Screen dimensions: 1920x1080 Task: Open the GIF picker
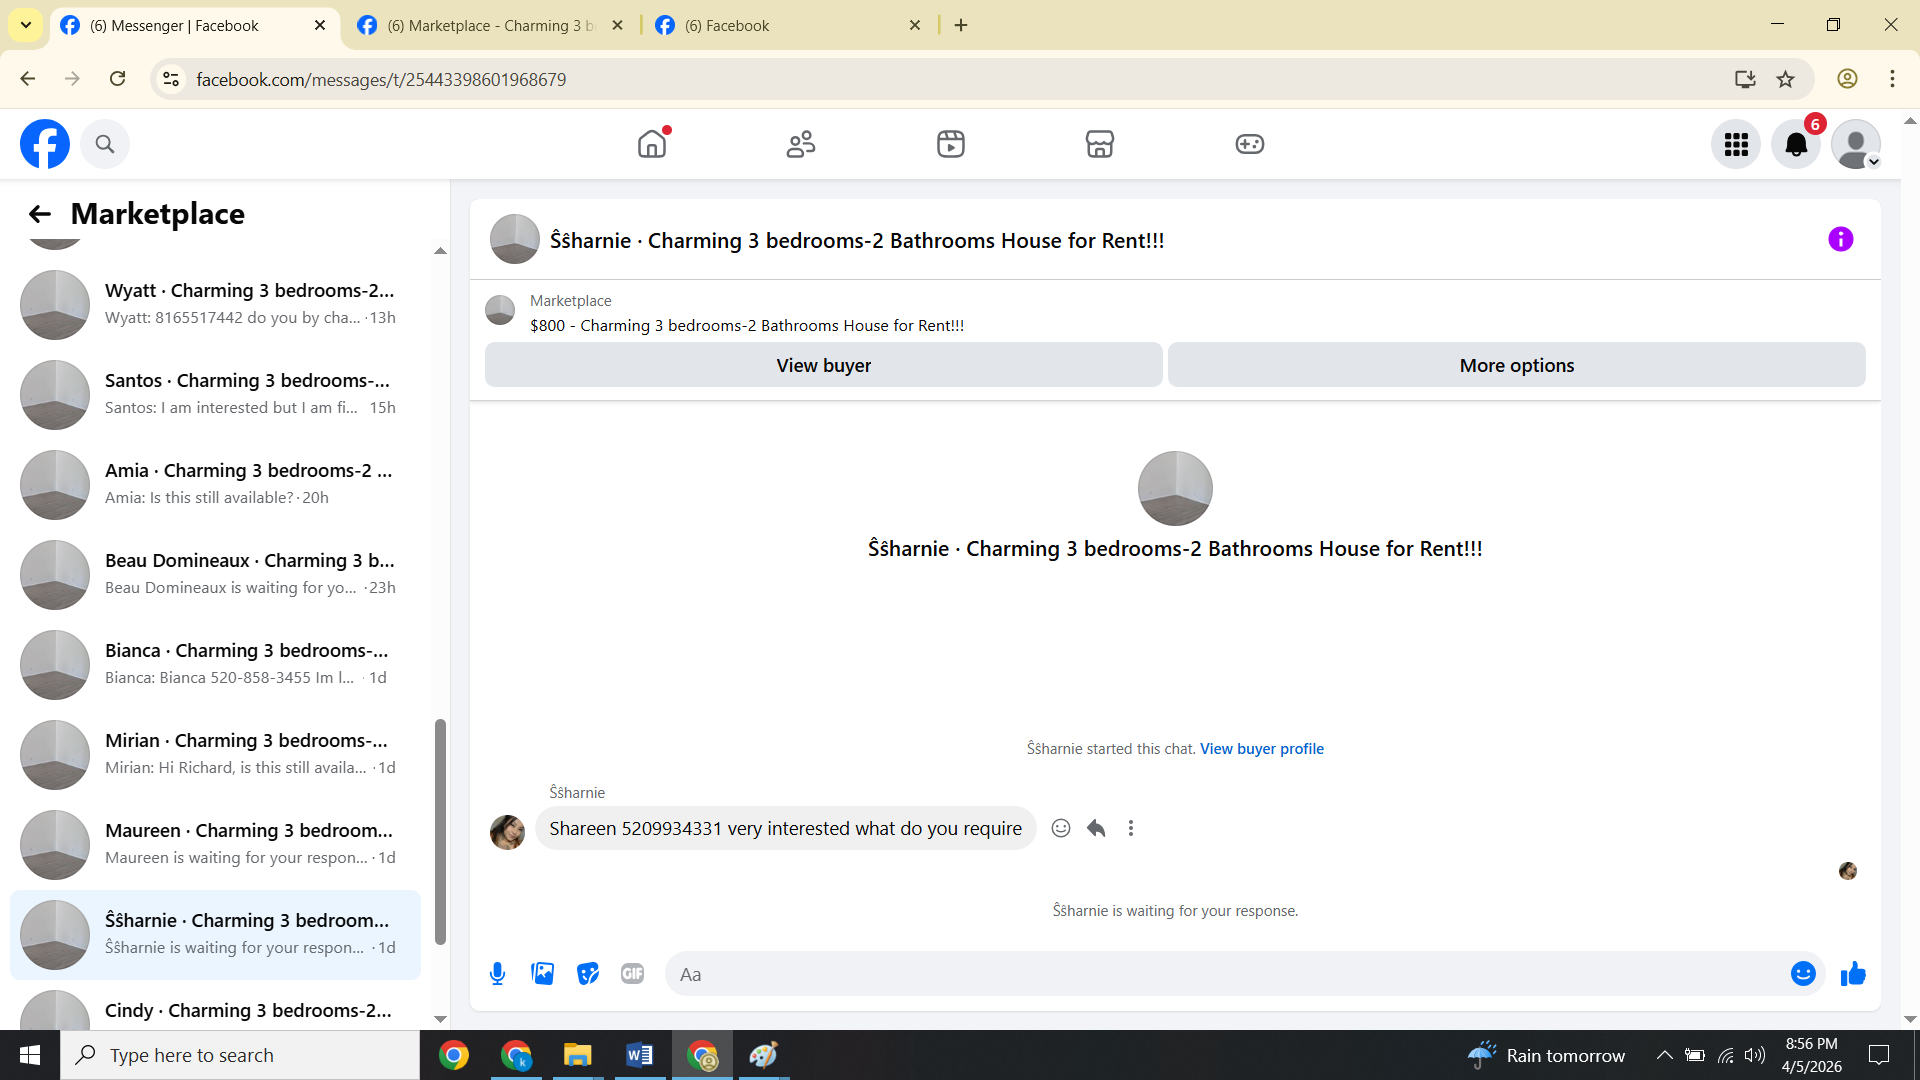(x=632, y=974)
